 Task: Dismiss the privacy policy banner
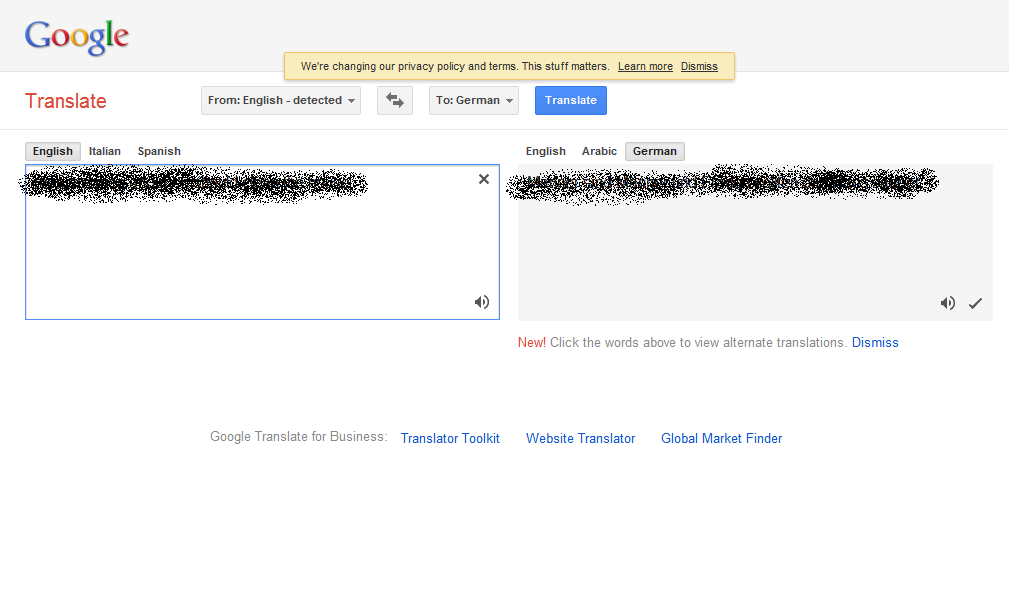699,66
